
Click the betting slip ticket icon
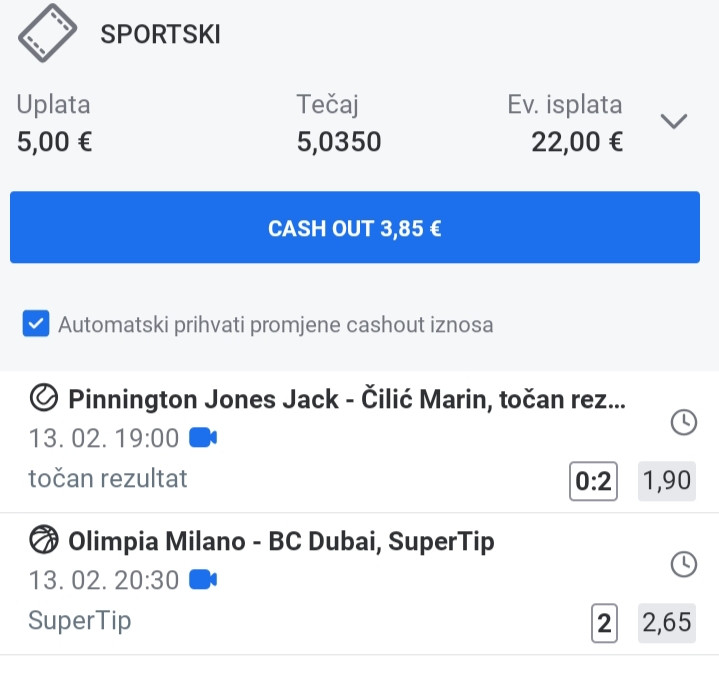(x=47, y=33)
